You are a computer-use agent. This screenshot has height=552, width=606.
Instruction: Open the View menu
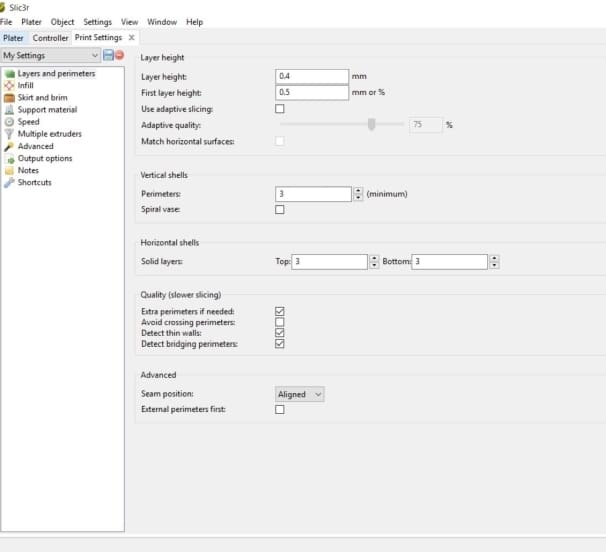pyautogui.click(x=129, y=22)
